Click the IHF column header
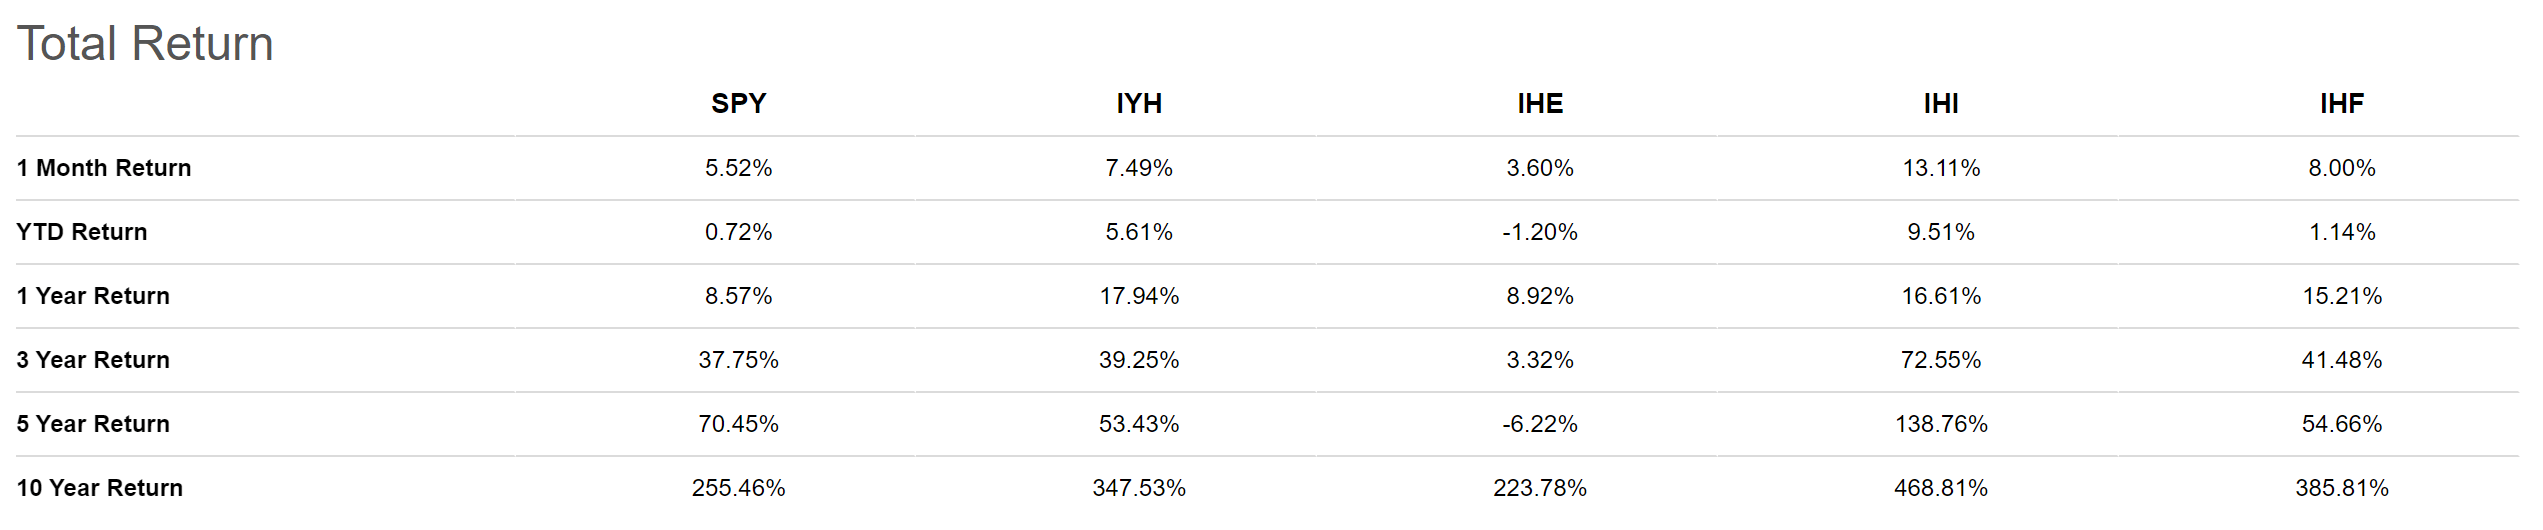 pyautogui.click(x=2342, y=103)
